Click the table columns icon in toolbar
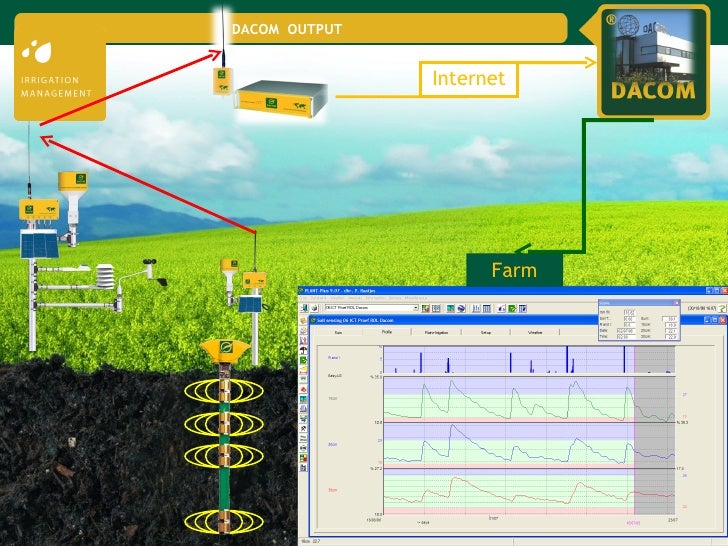 487,308
